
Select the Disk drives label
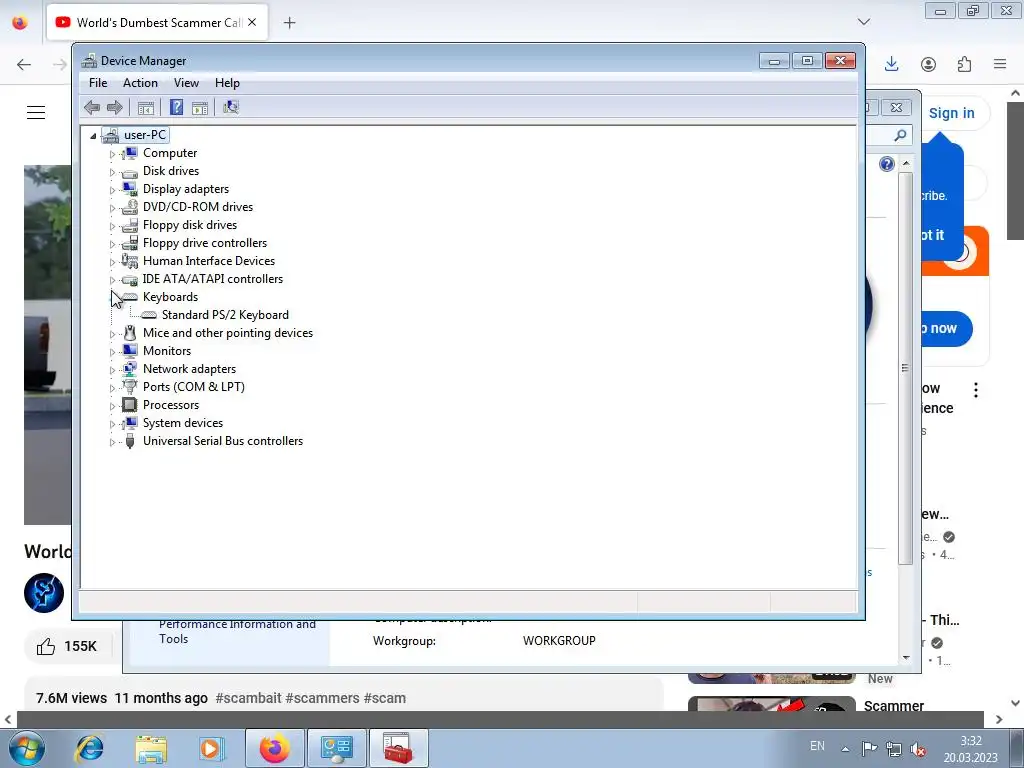[x=171, y=170]
